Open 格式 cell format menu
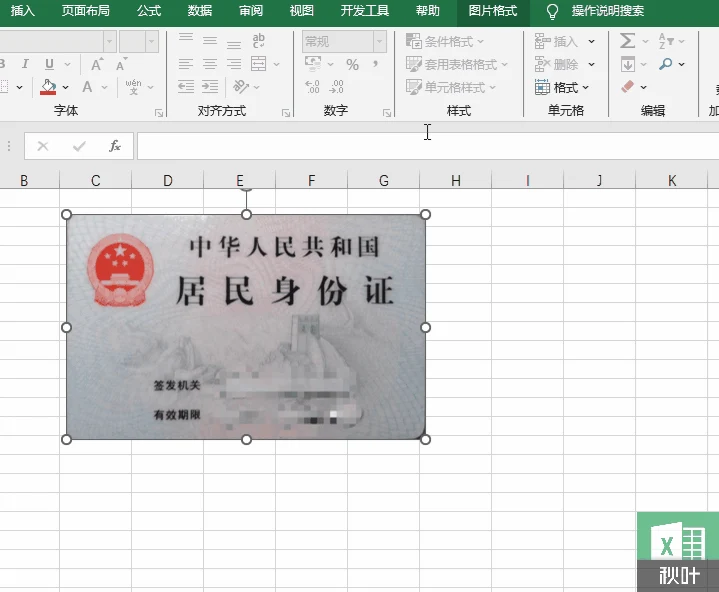The width and height of the screenshot is (719, 592). [x=562, y=87]
